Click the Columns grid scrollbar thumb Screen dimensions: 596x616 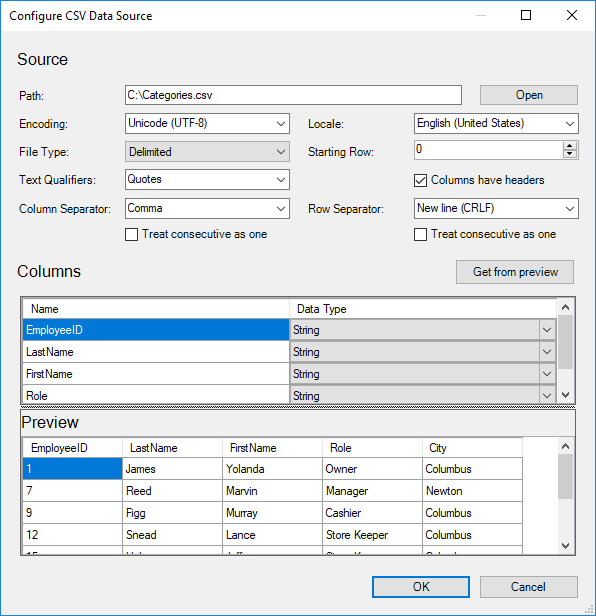(565, 342)
